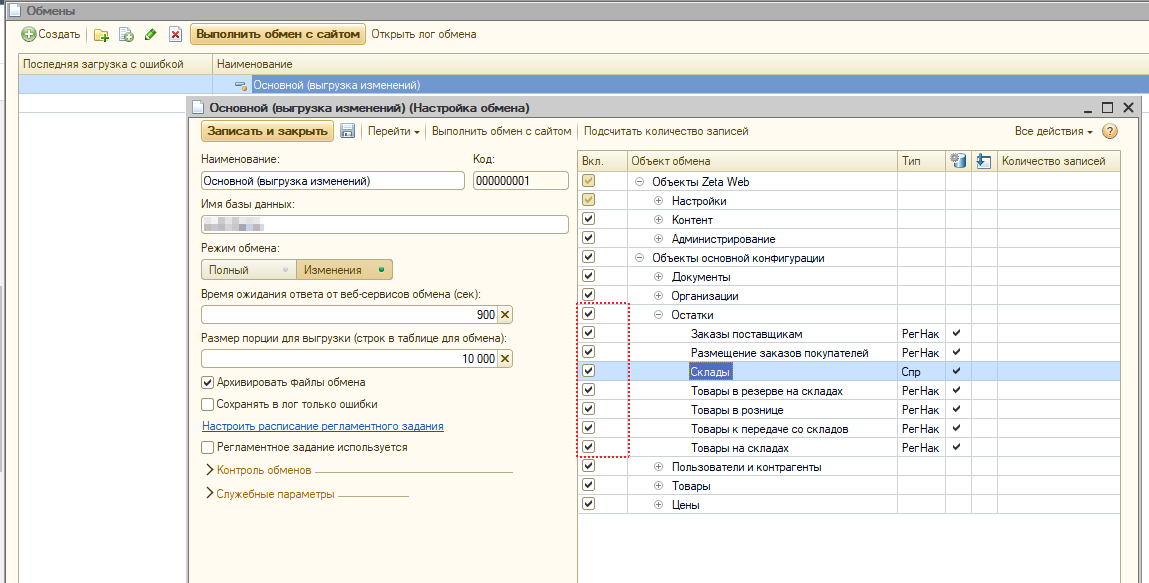Open help via the question mark icon
1149x583 pixels.
[x=1110, y=132]
